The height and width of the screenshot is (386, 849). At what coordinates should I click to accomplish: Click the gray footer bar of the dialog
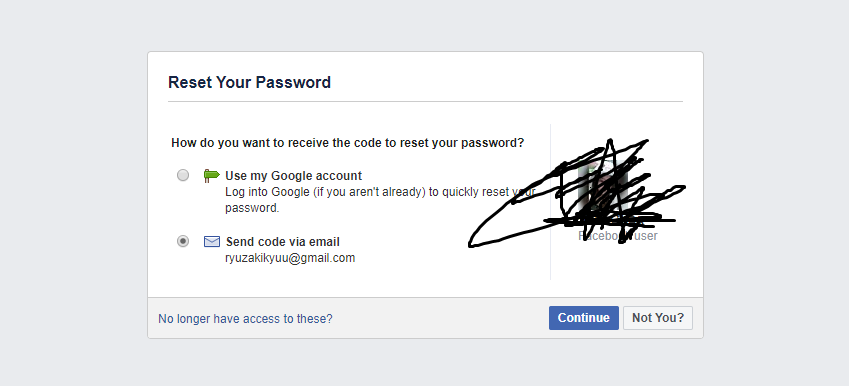(x=425, y=318)
